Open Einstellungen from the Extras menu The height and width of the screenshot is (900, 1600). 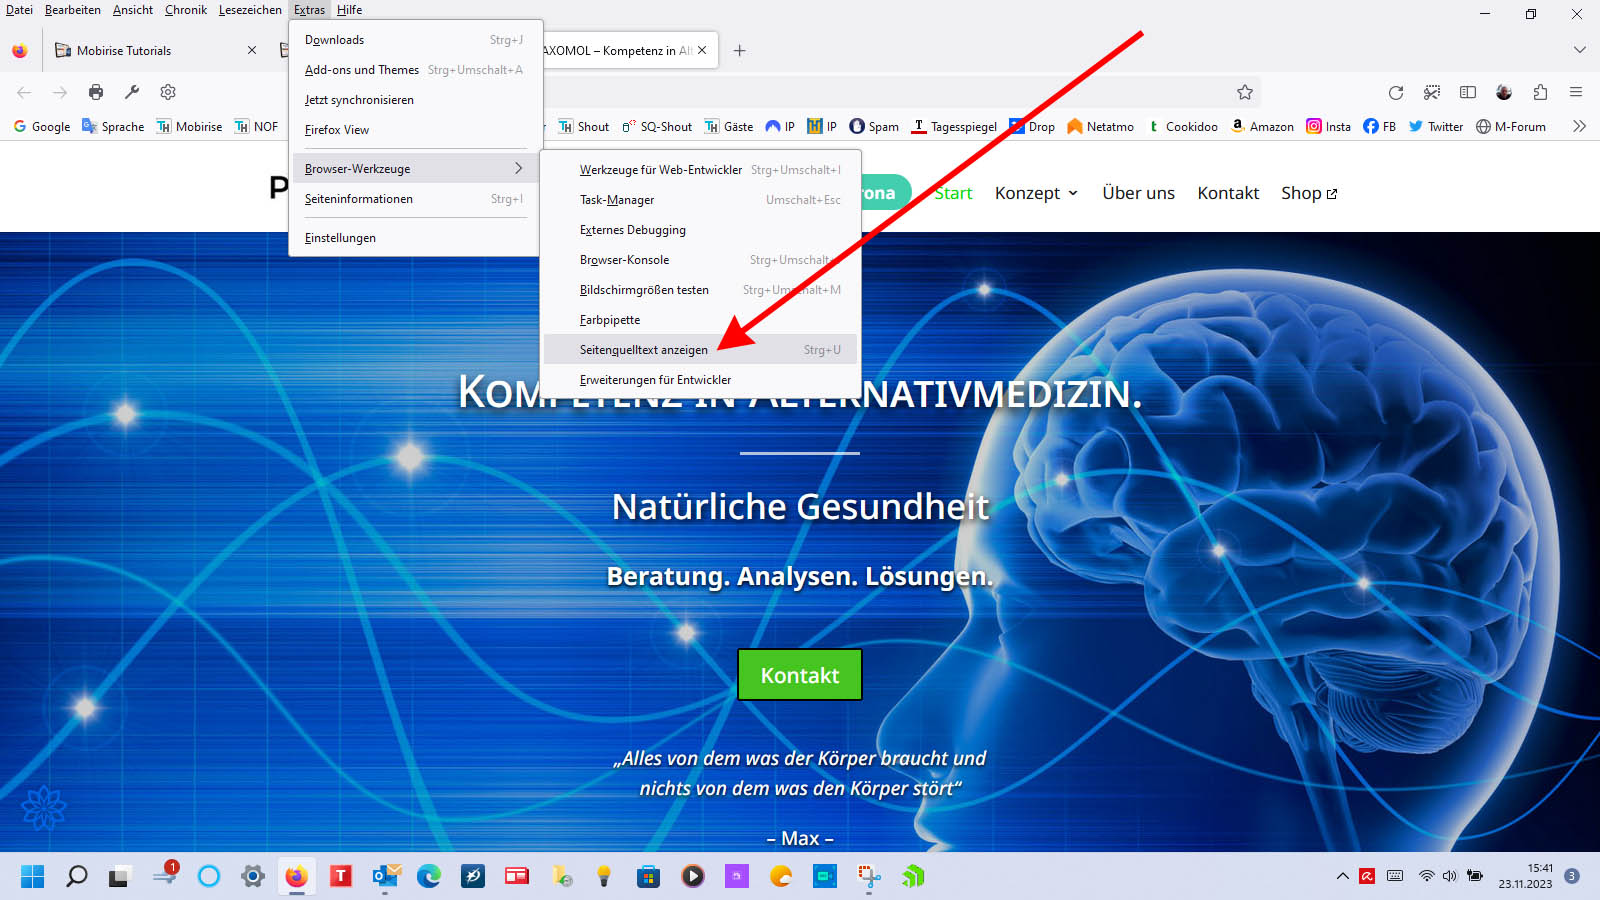click(x=341, y=238)
